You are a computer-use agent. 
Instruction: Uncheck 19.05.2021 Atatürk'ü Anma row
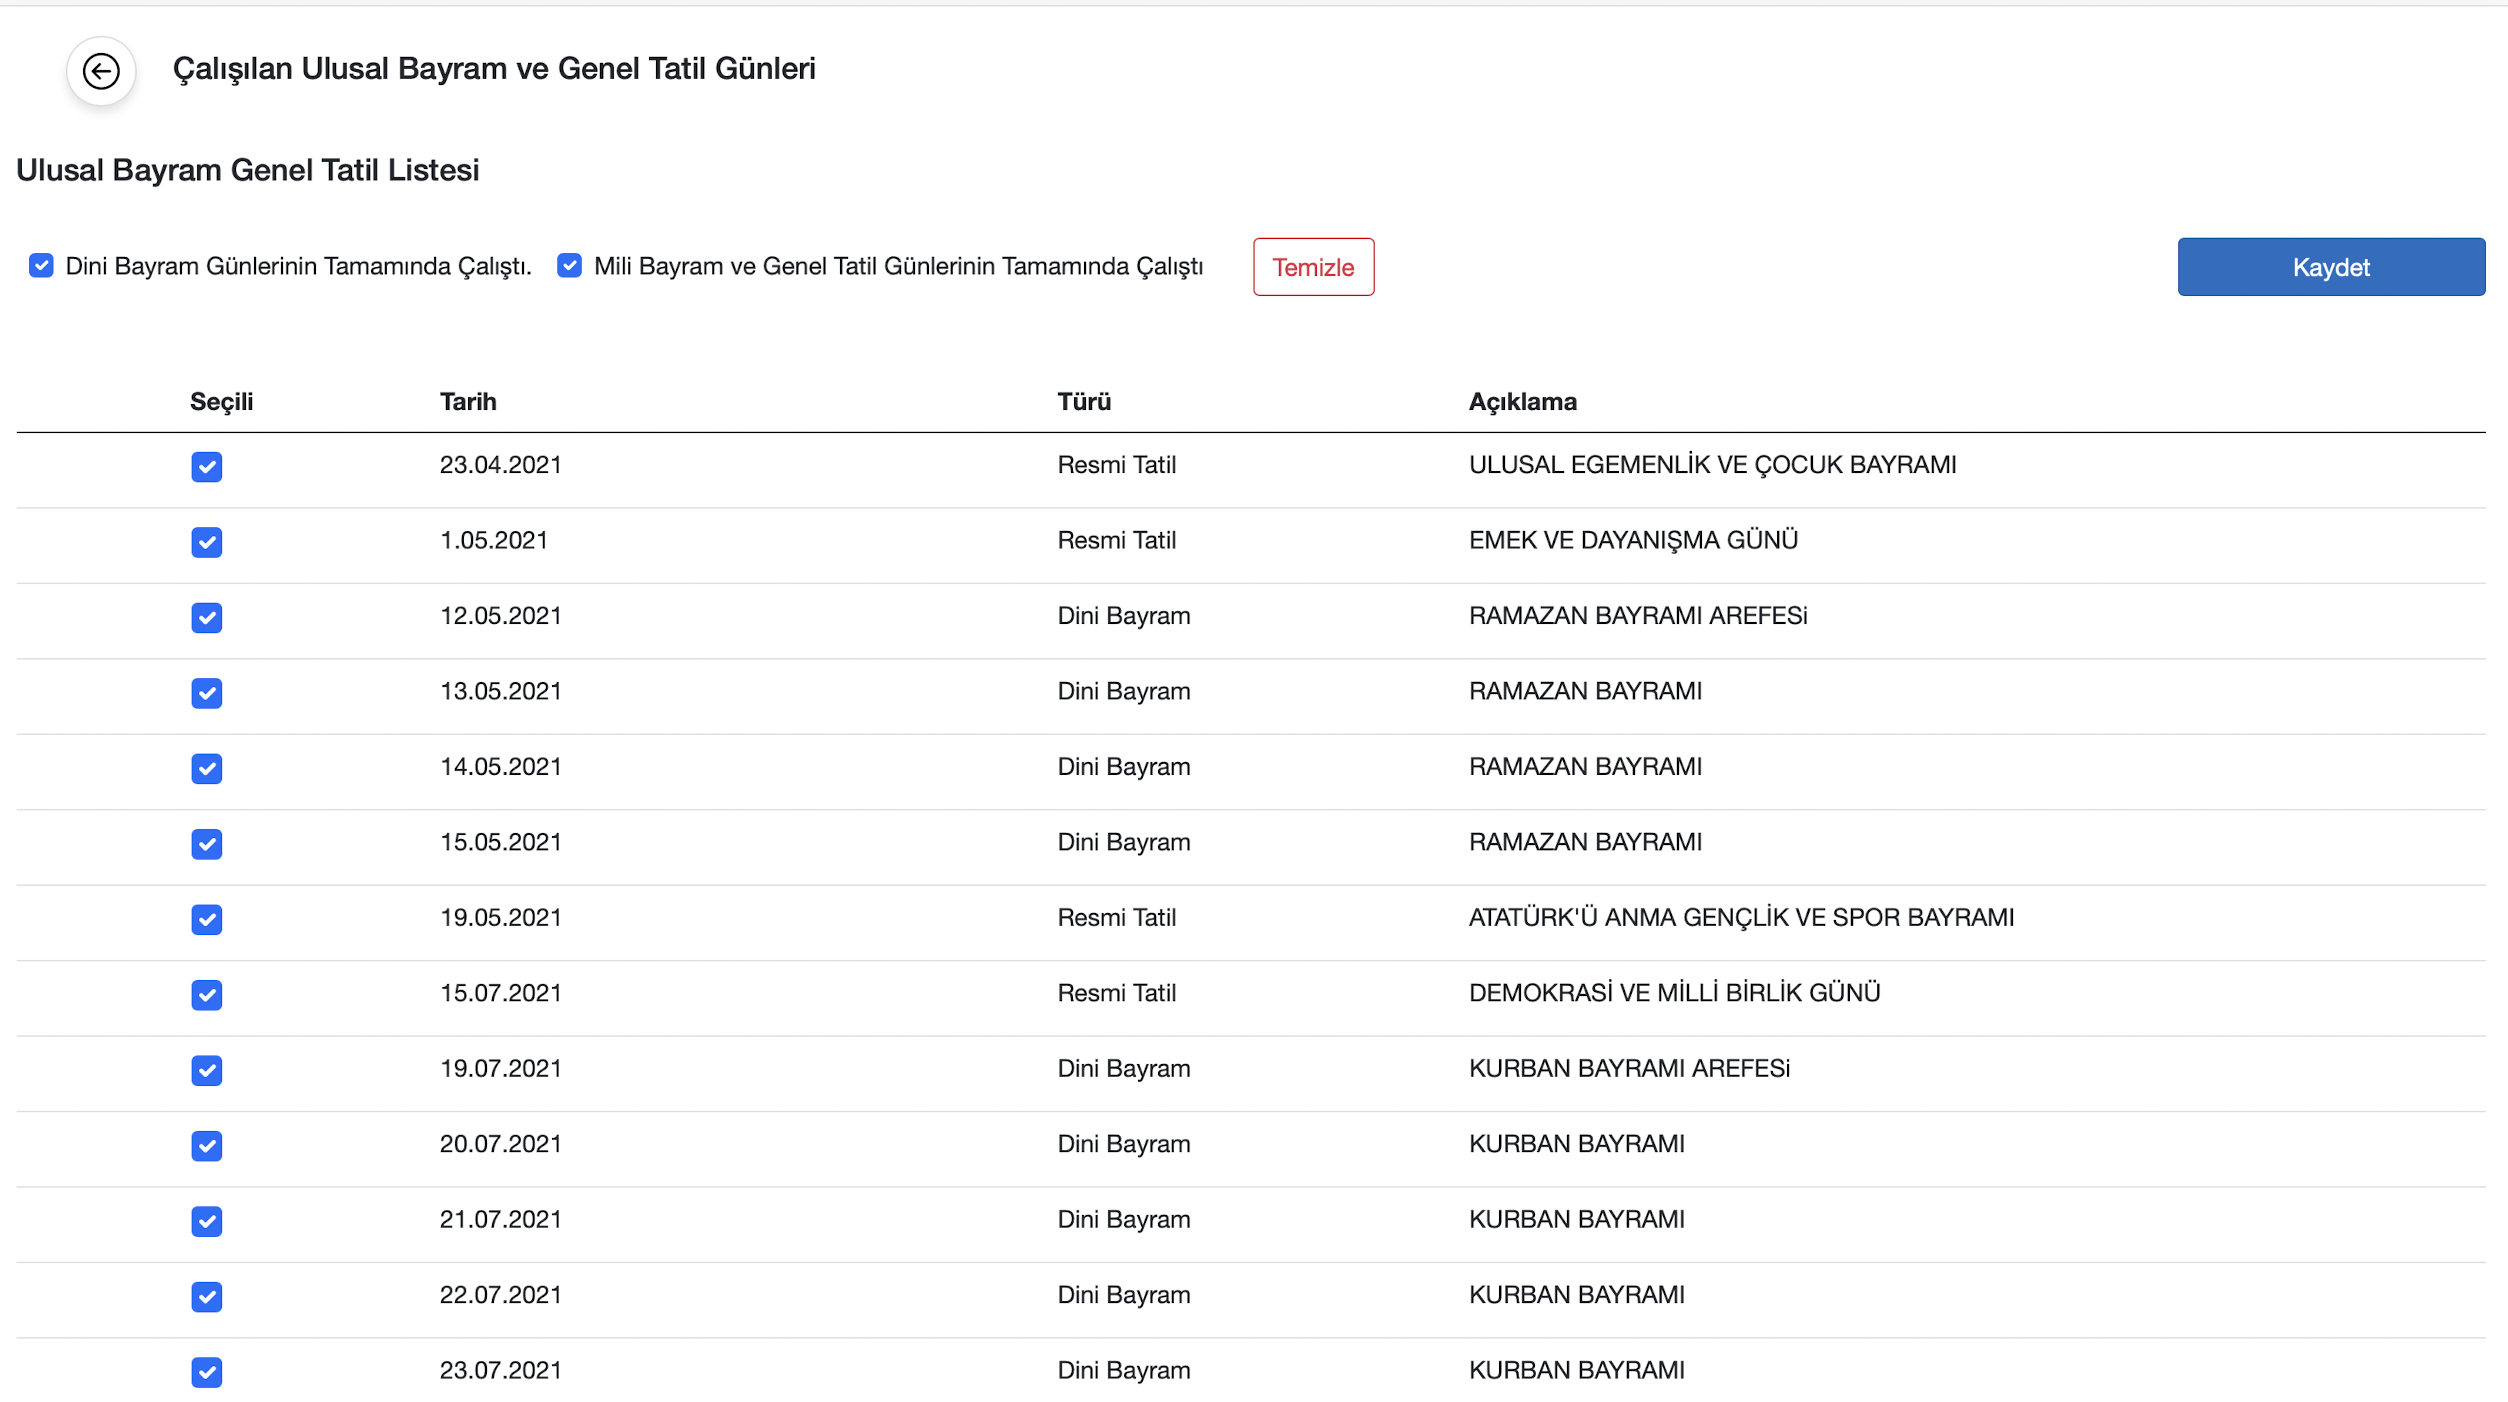(207, 920)
